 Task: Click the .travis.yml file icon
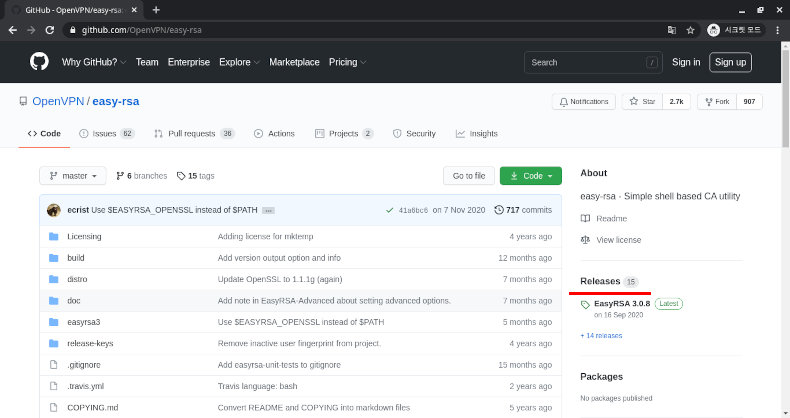pos(53,386)
